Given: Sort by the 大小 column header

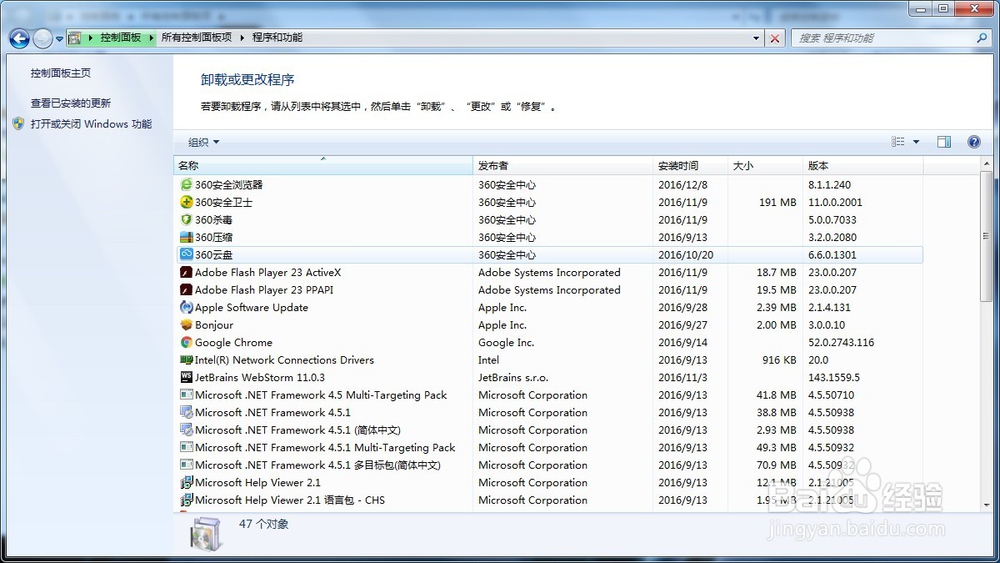Looking at the screenshot, I should [x=765, y=166].
